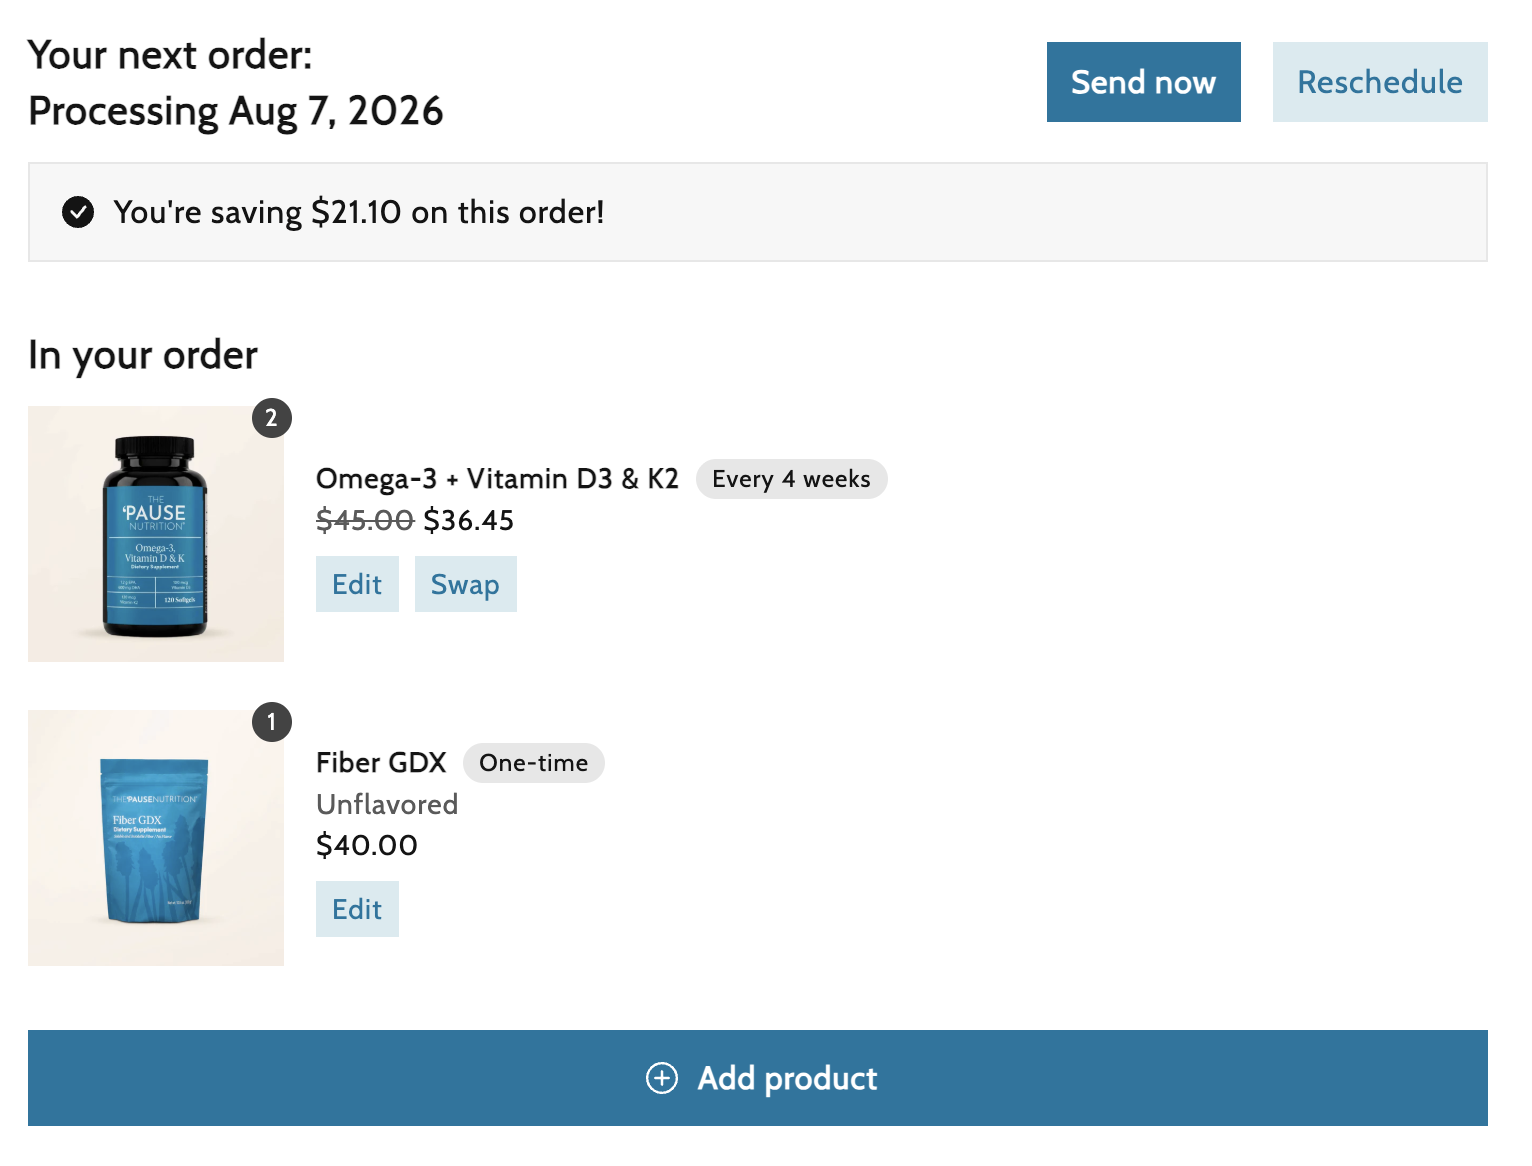Edit the Fiber GDX item
The image size is (1532, 1166).
click(x=357, y=909)
